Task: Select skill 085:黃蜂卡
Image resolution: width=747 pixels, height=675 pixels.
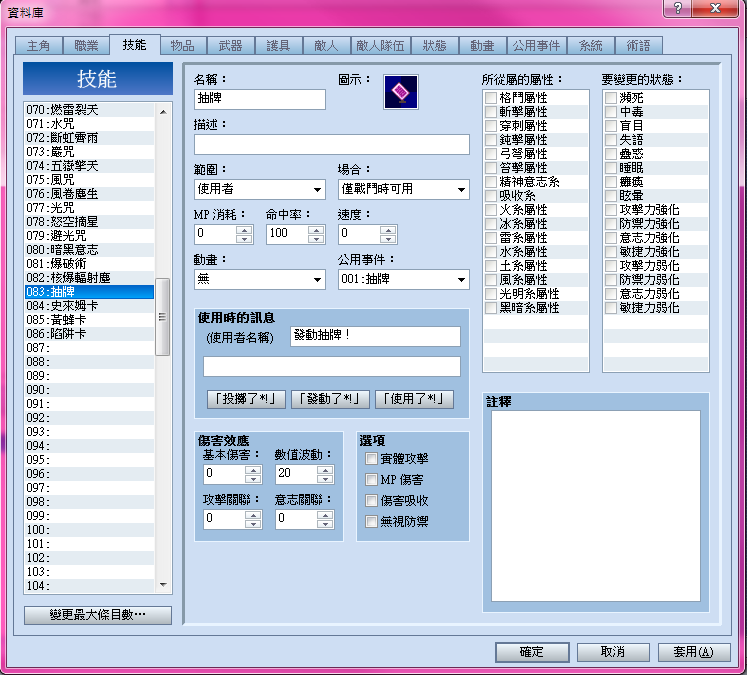Action: tap(90, 320)
